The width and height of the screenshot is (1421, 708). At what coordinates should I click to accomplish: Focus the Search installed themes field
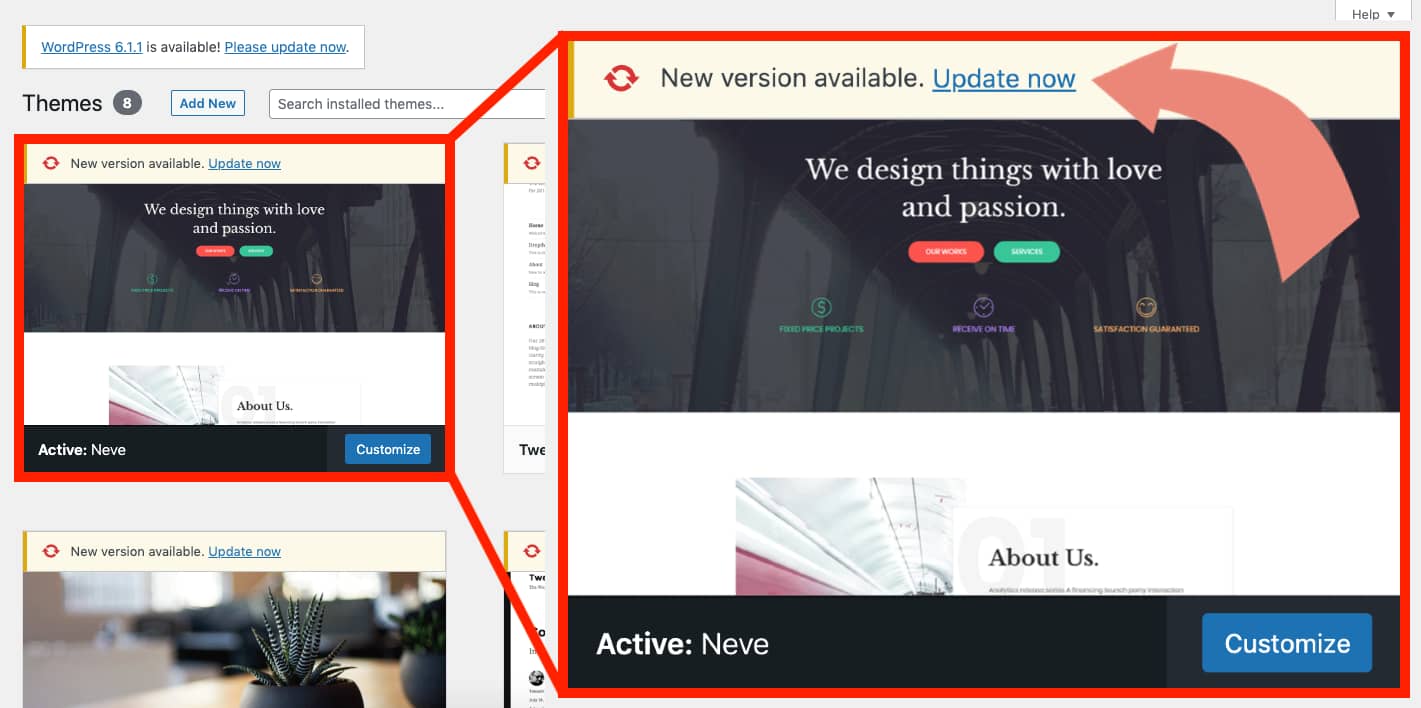tap(408, 104)
